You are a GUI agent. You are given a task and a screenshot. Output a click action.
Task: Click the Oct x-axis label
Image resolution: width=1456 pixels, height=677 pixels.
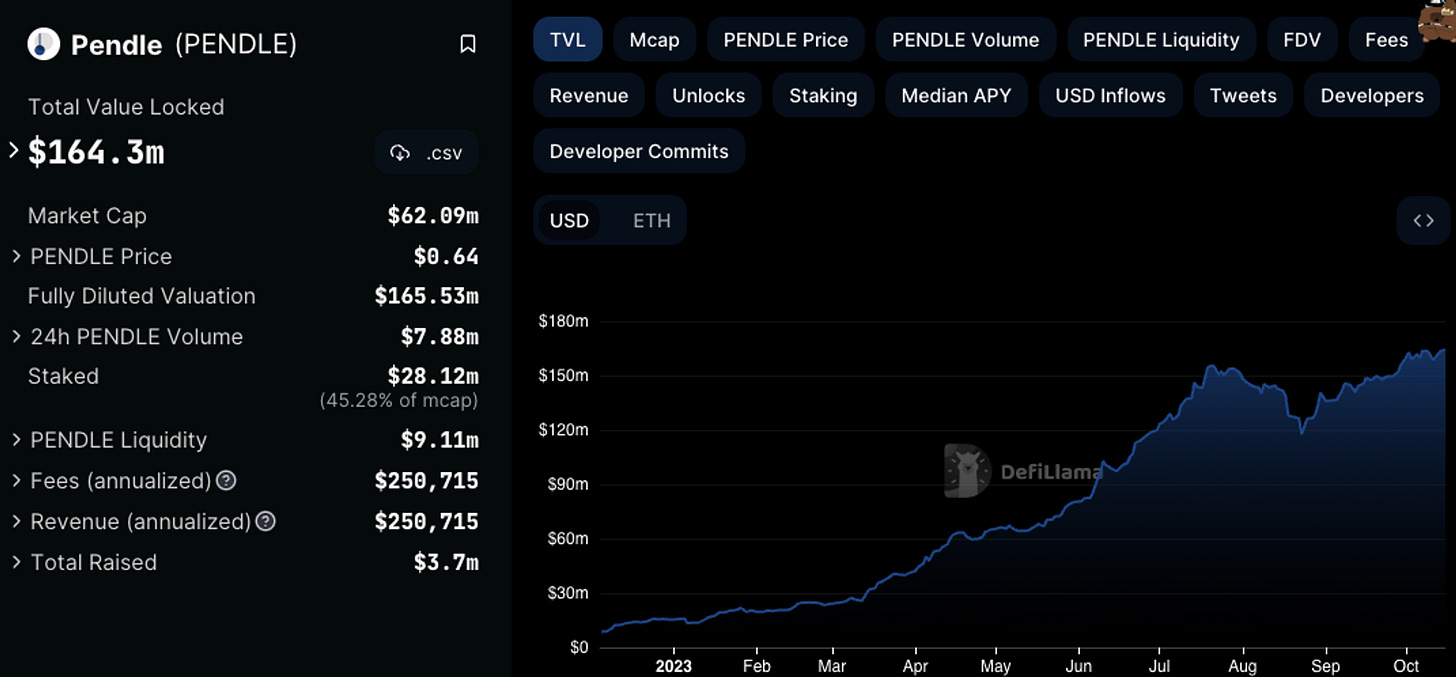pyautogui.click(x=1406, y=666)
